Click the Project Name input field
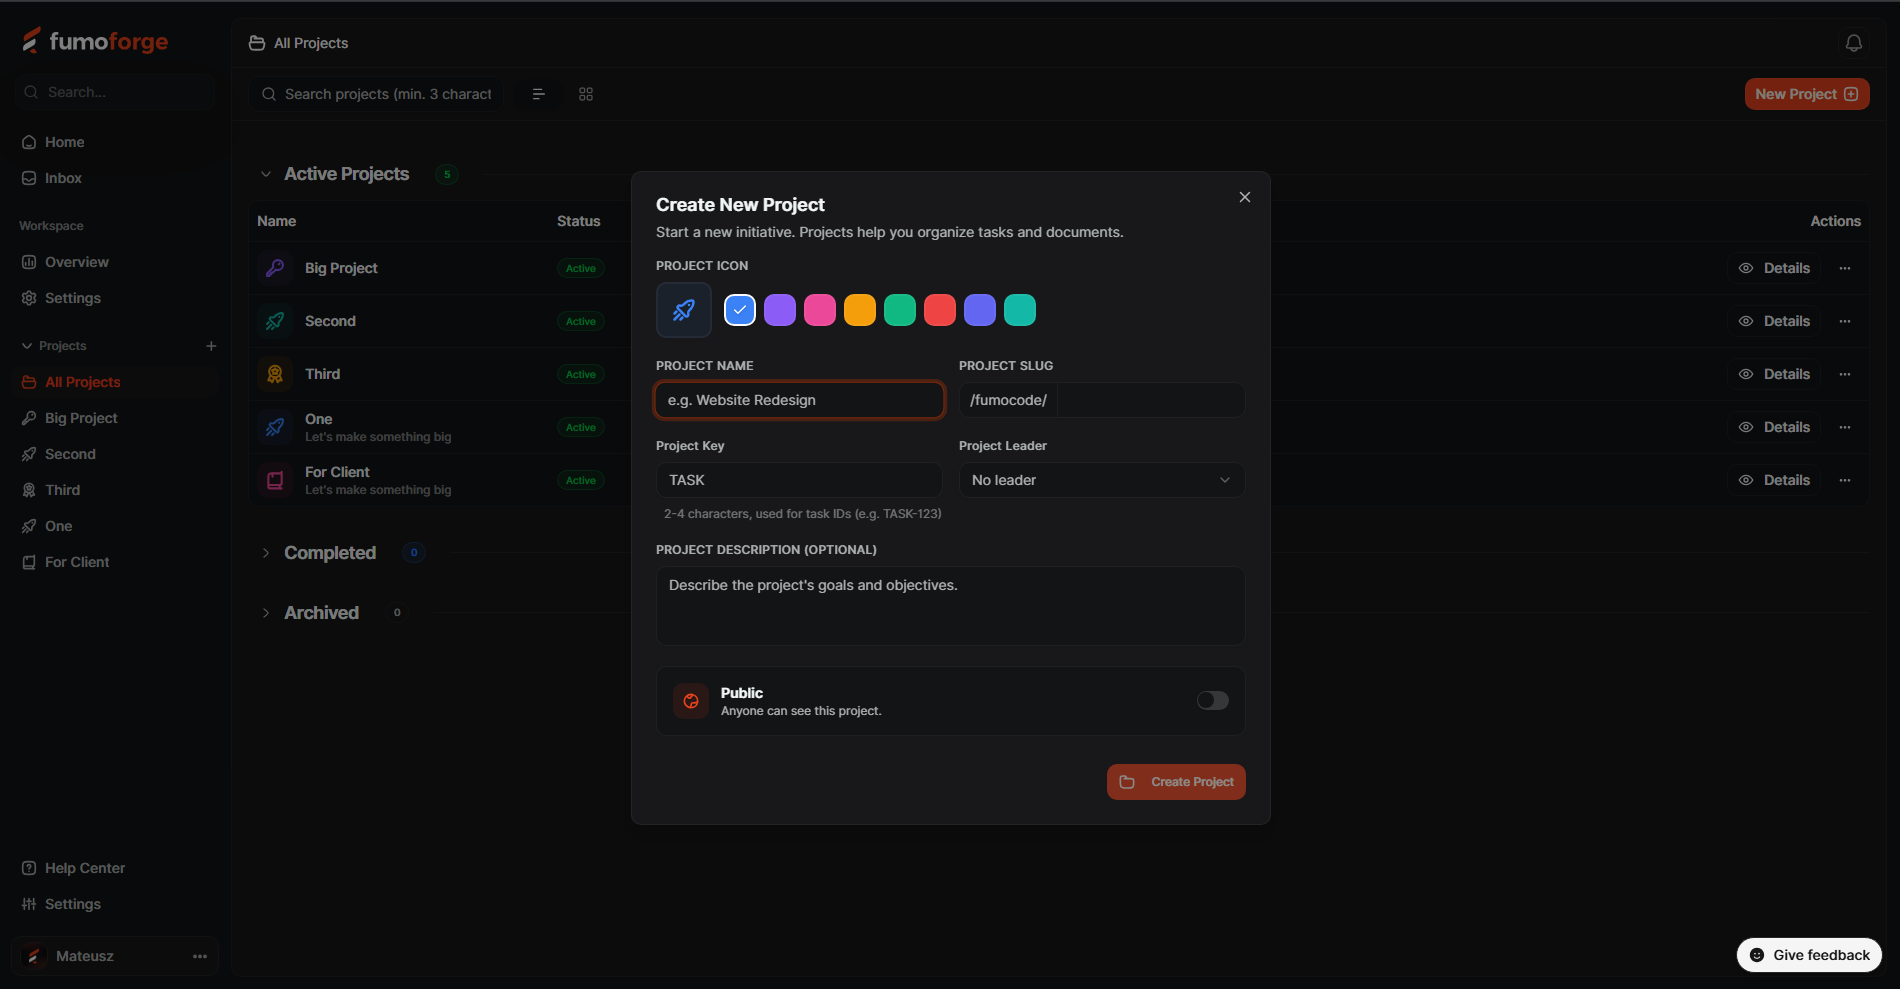This screenshot has height=989, width=1900. pos(799,400)
